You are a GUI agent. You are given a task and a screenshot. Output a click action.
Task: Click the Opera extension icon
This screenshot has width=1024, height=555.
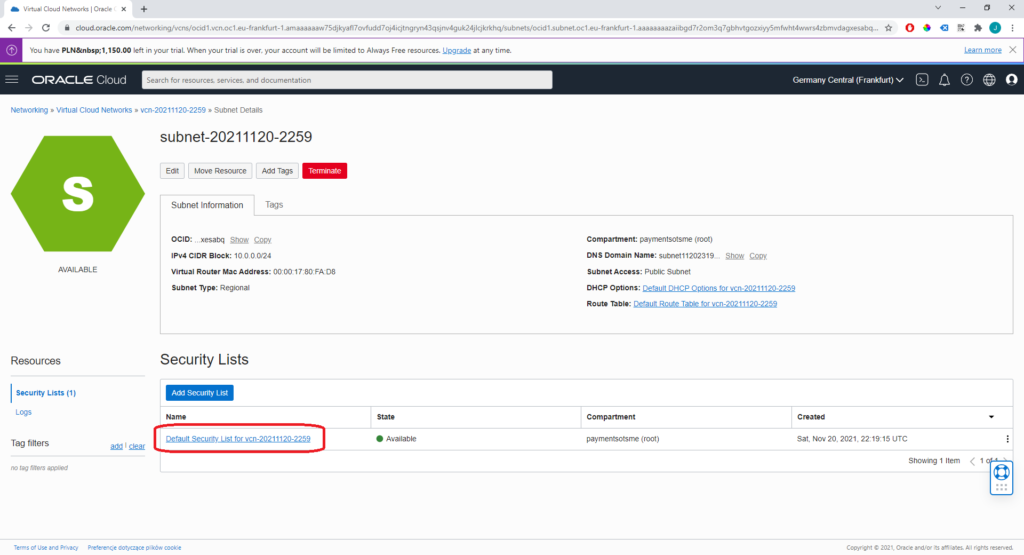(x=909, y=28)
